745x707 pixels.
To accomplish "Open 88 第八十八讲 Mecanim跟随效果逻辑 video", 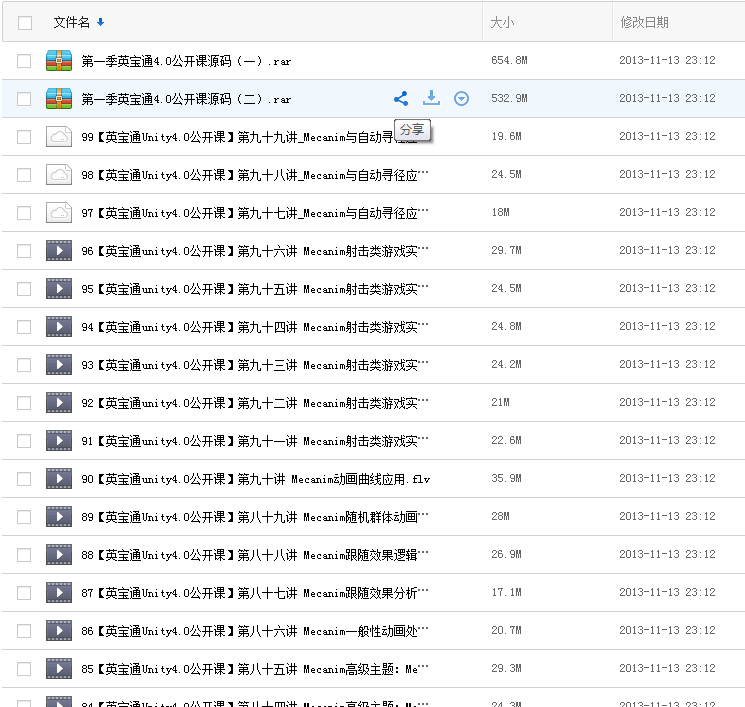I will coord(255,555).
